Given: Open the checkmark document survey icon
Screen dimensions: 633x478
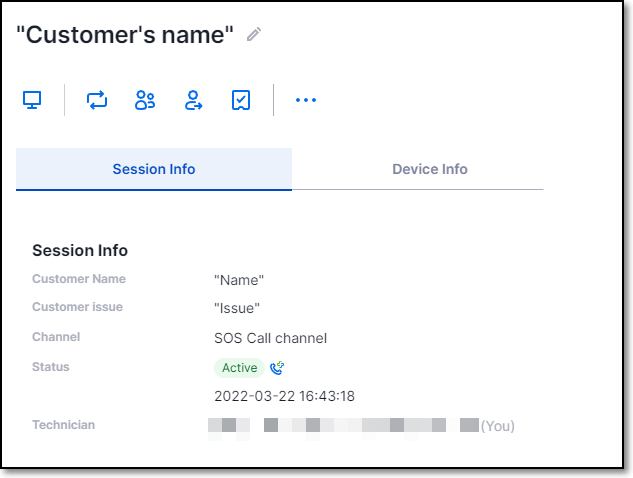Looking at the screenshot, I should click(241, 100).
